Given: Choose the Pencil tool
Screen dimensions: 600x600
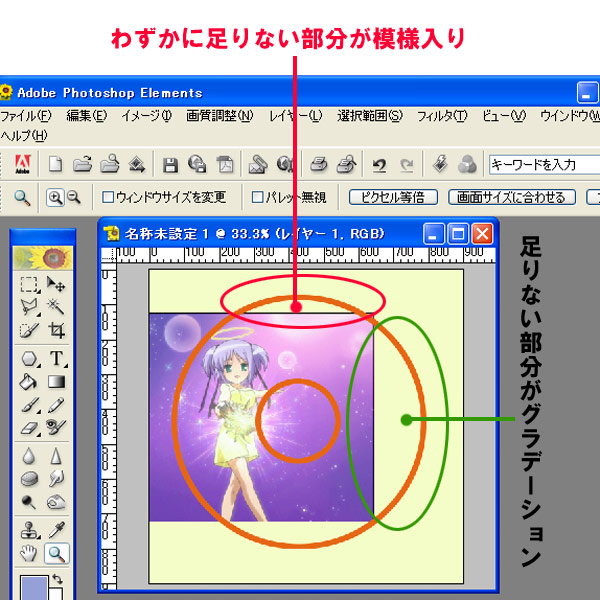Looking at the screenshot, I should tap(56, 405).
